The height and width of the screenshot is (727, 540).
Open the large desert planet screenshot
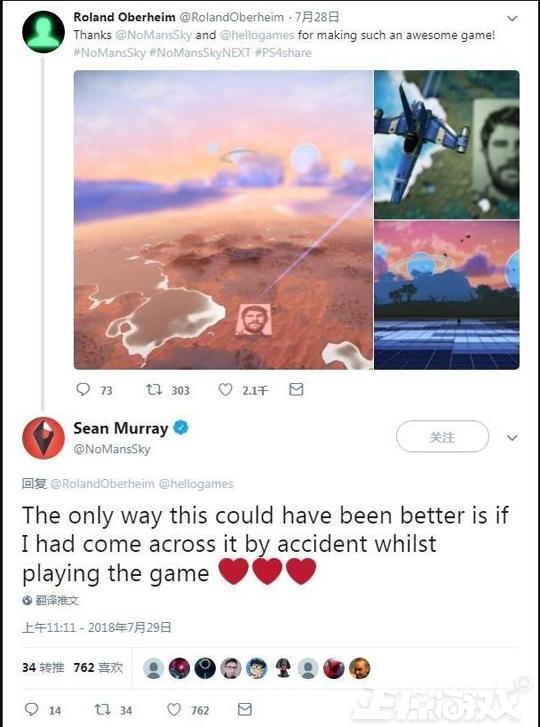(x=223, y=220)
